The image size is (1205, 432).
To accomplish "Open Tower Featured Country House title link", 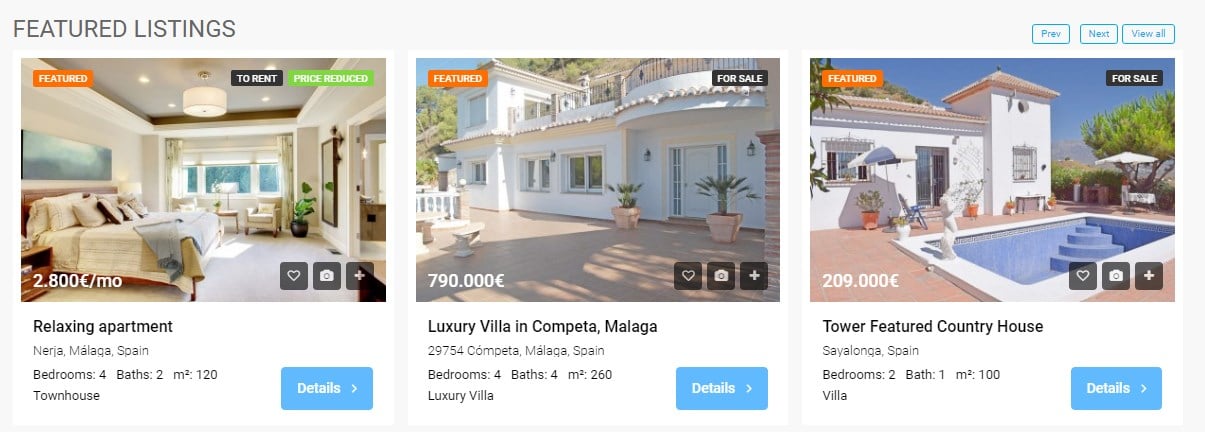I will pos(932,326).
